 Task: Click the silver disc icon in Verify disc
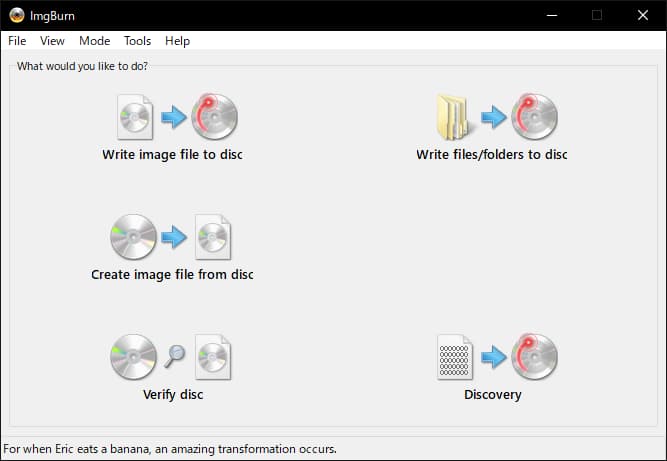[x=133, y=357]
